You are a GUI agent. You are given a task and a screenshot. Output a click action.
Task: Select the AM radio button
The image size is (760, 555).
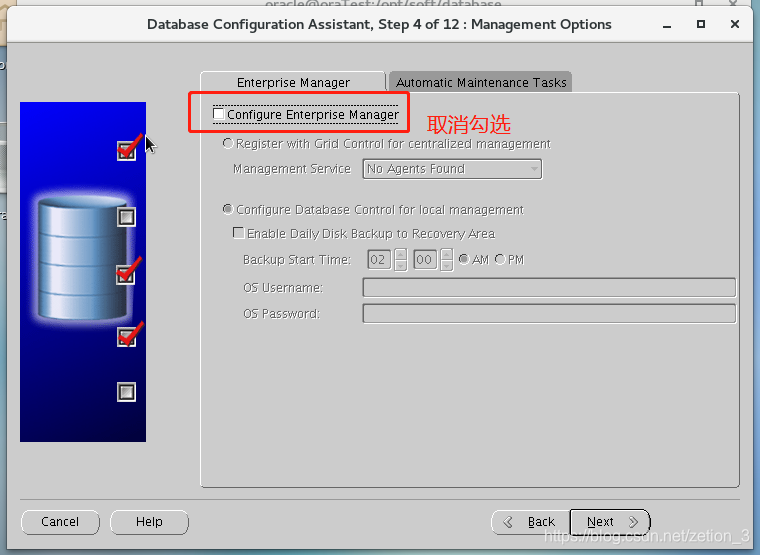464,259
